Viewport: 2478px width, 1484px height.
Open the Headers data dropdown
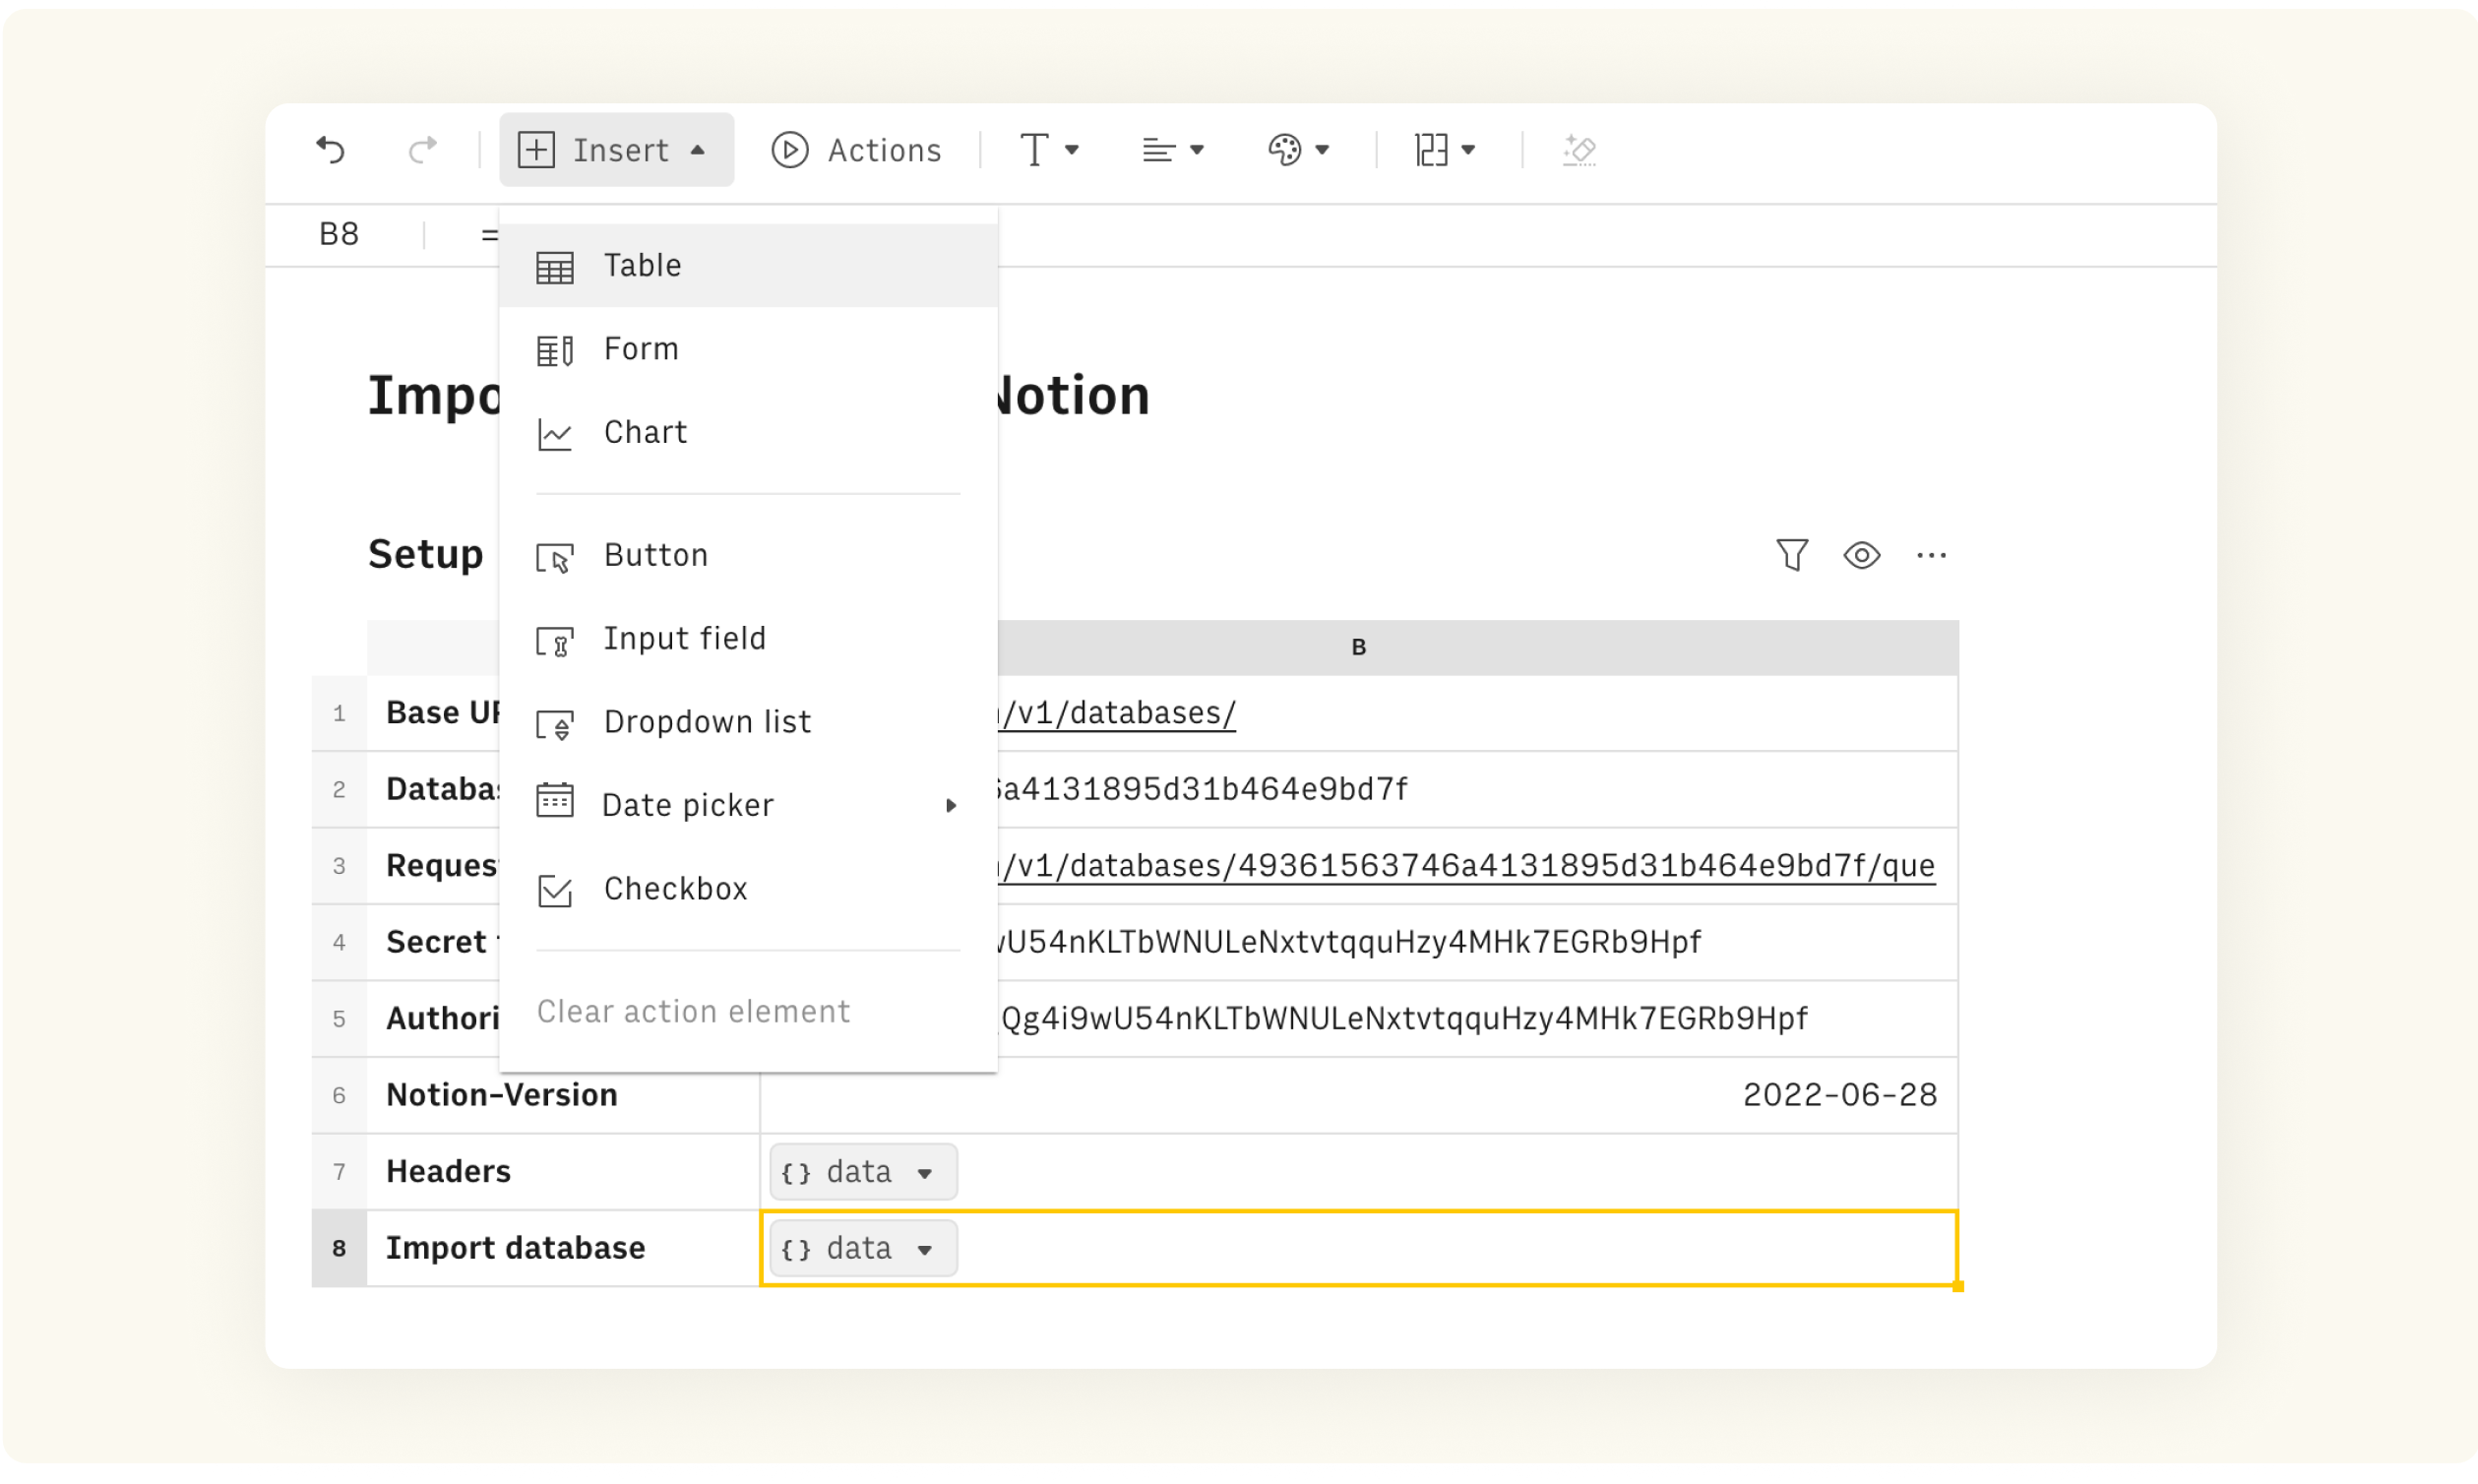[862, 1172]
